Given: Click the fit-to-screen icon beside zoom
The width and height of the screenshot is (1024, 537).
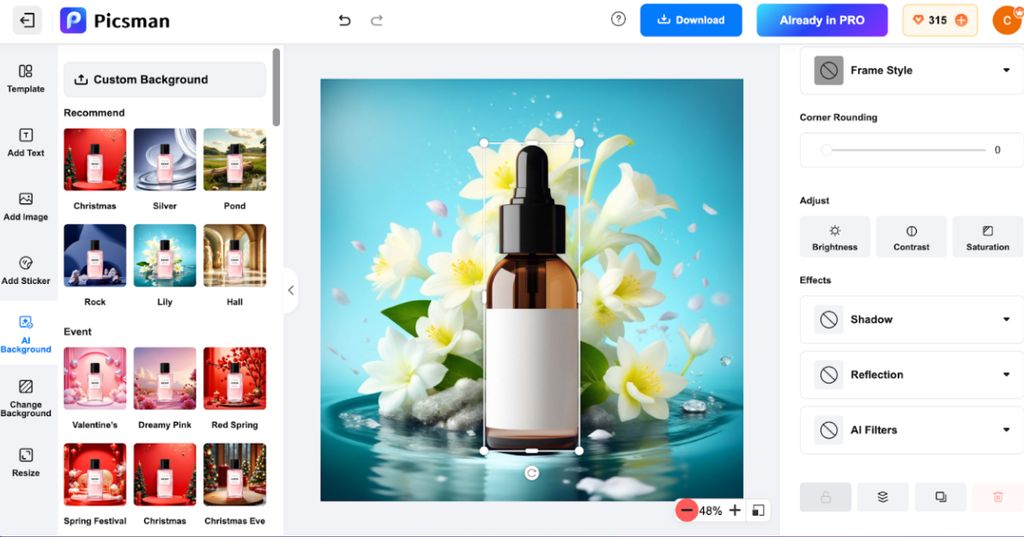Looking at the screenshot, I should (758, 510).
